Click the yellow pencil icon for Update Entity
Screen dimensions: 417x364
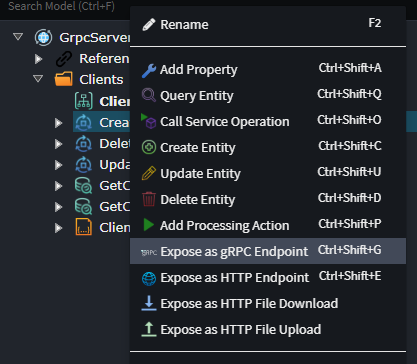pos(149,173)
